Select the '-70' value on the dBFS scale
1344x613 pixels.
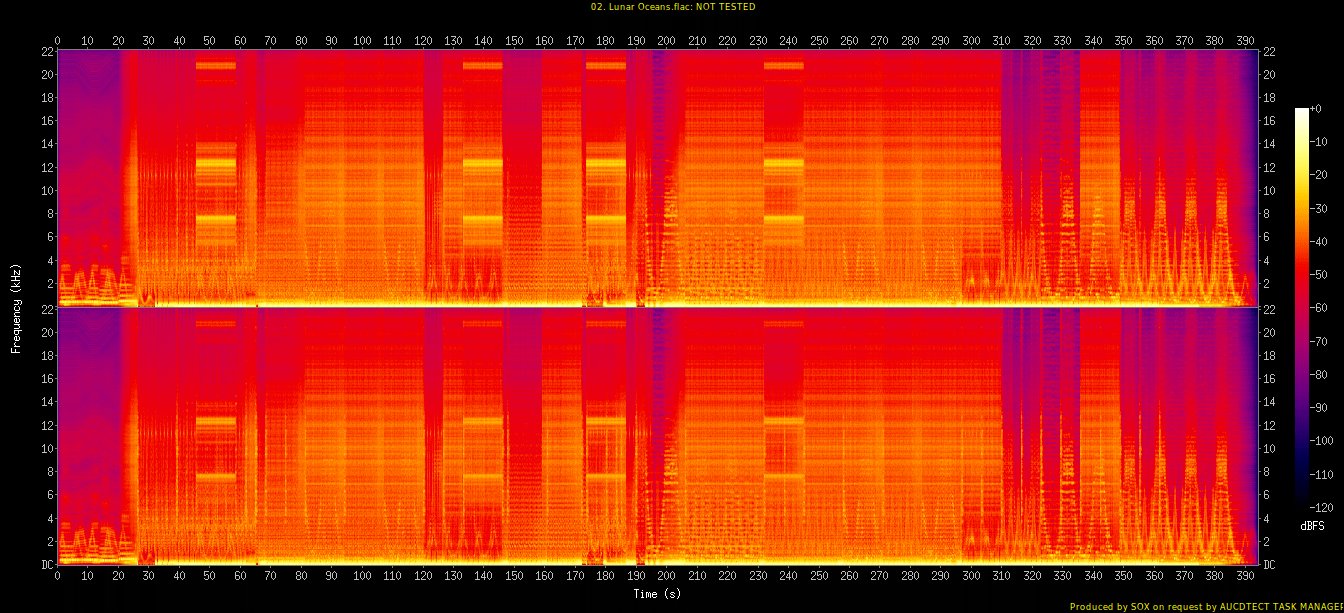[1318, 341]
